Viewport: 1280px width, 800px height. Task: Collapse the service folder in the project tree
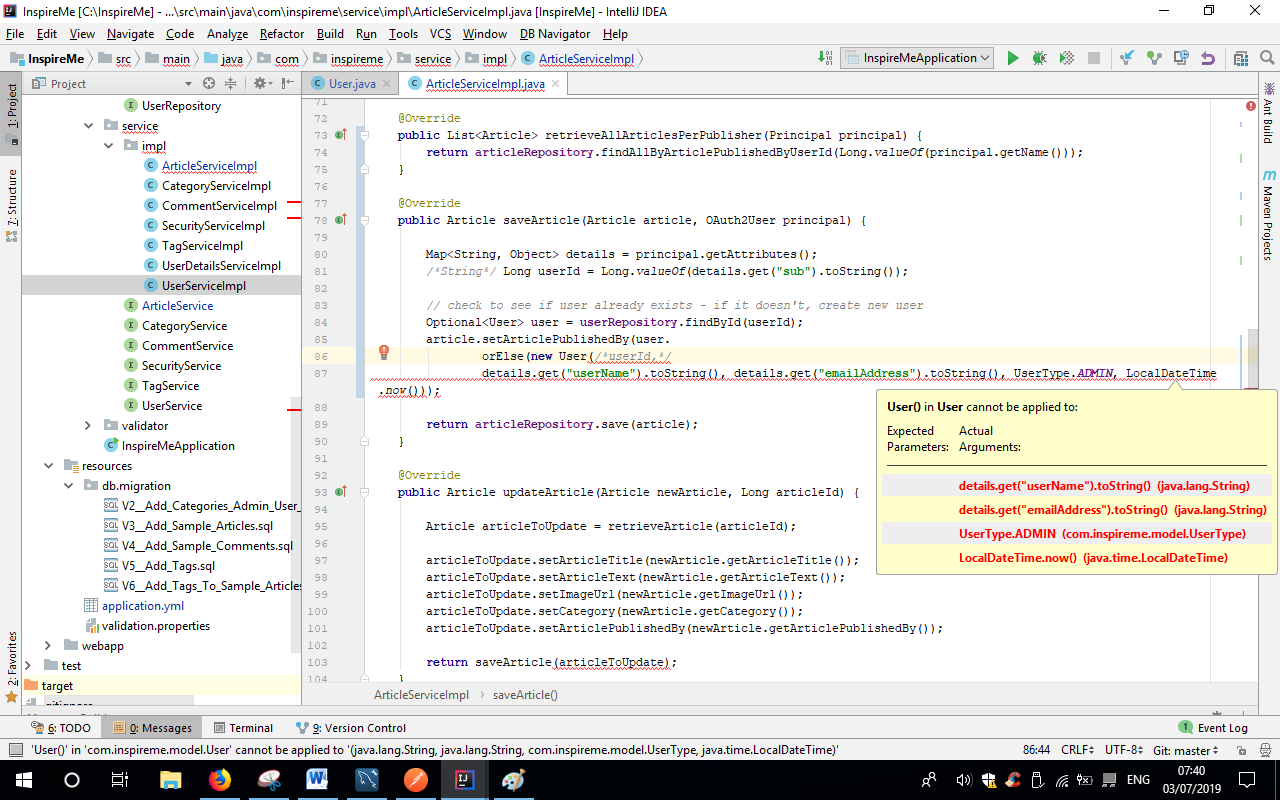tap(89, 126)
